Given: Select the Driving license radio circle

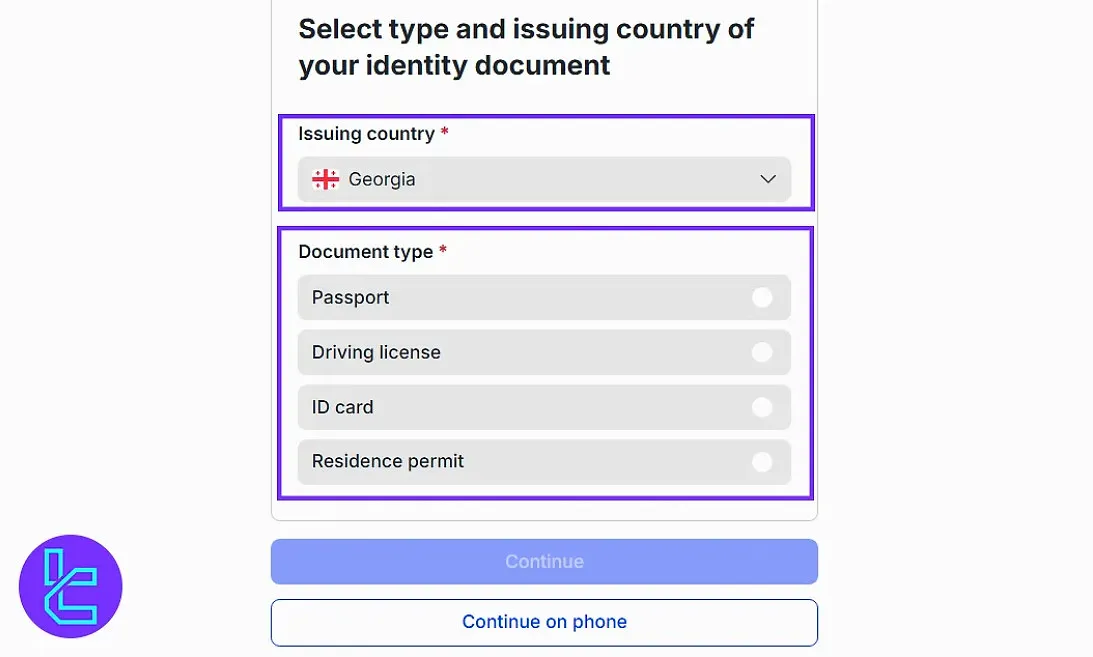Looking at the screenshot, I should click(762, 352).
